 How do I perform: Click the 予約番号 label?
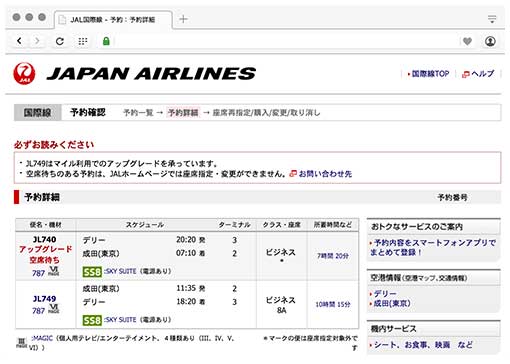tap(452, 198)
